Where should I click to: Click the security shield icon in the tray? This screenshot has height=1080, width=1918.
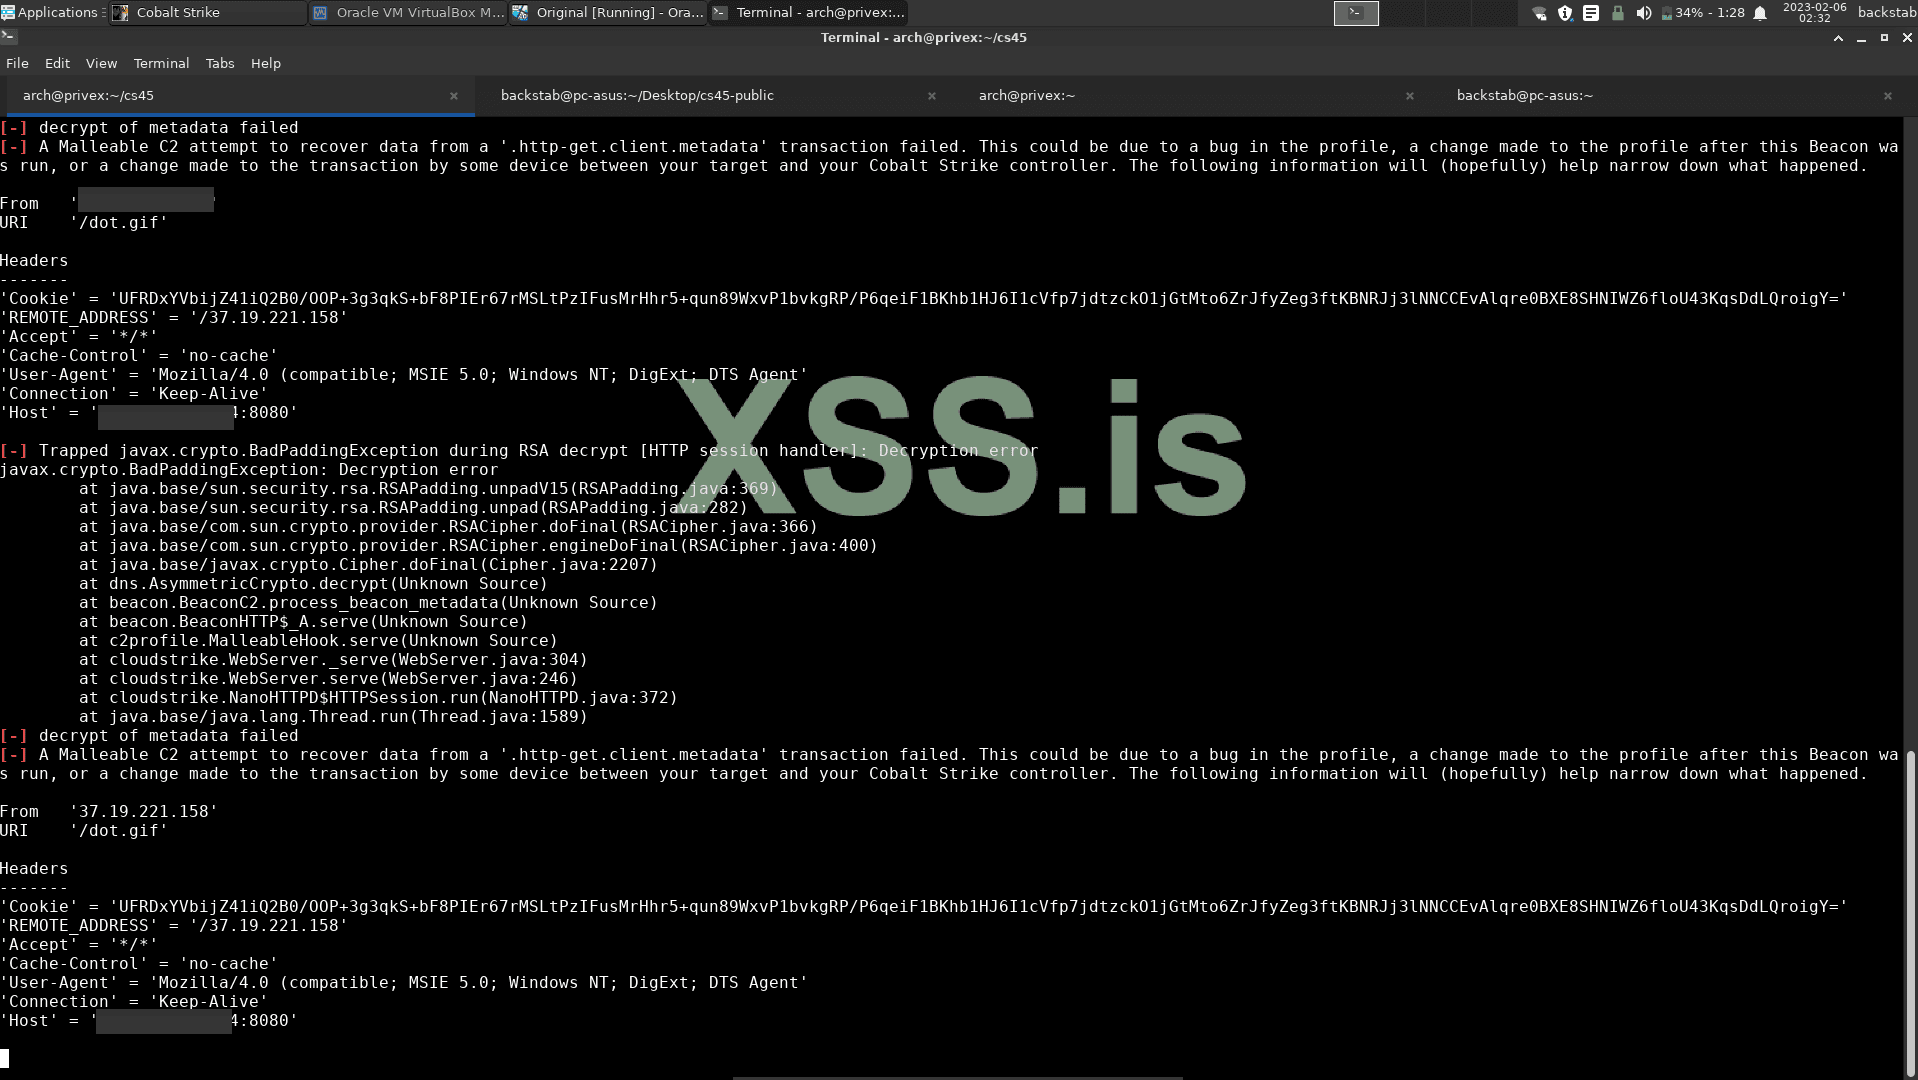1566,13
